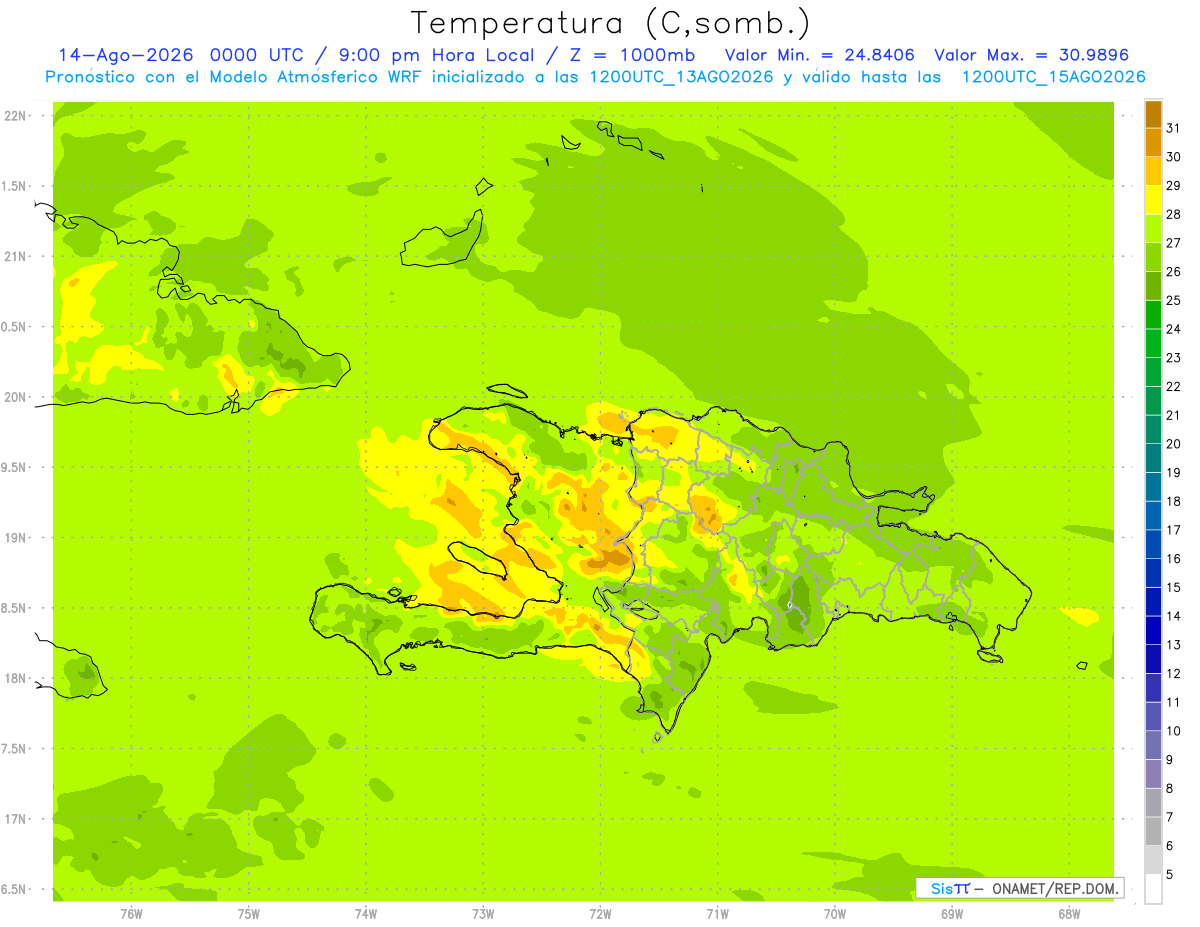Viewport: 1200px width, 927px height.
Task: Click the "21N" latitude axis label
Action: coord(14,256)
